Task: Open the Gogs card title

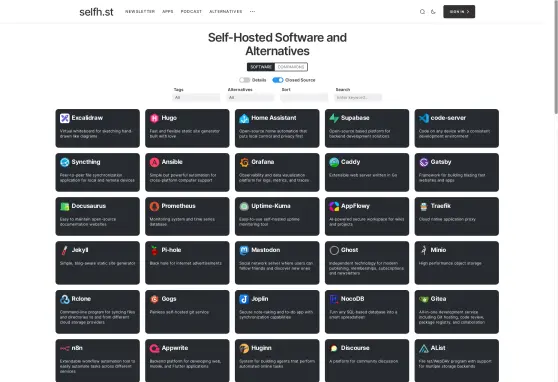Action: (169, 299)
